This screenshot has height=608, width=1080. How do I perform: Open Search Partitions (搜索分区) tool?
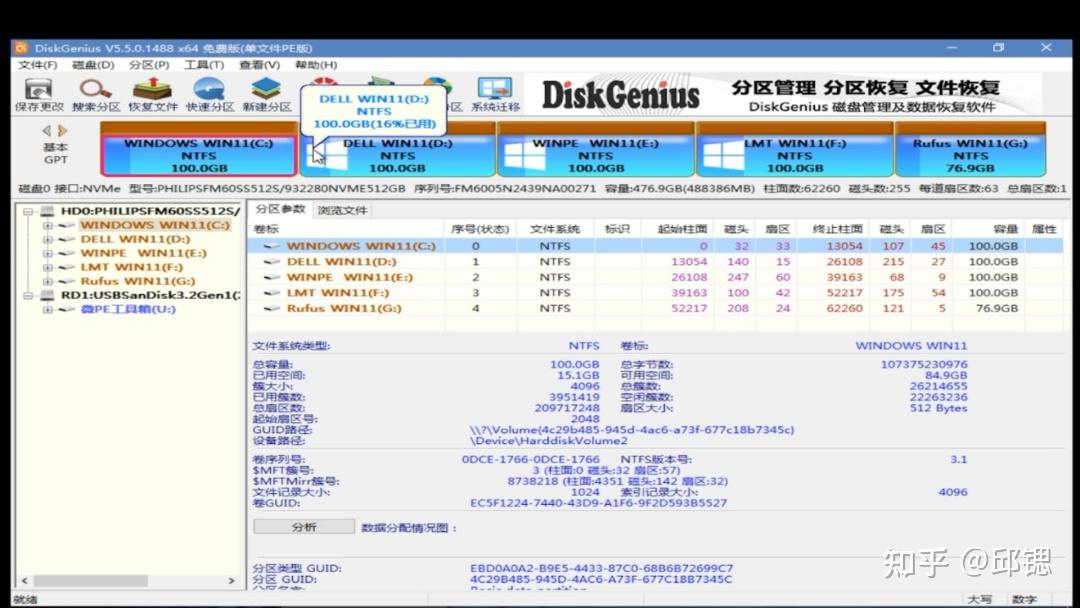(96, 95)
